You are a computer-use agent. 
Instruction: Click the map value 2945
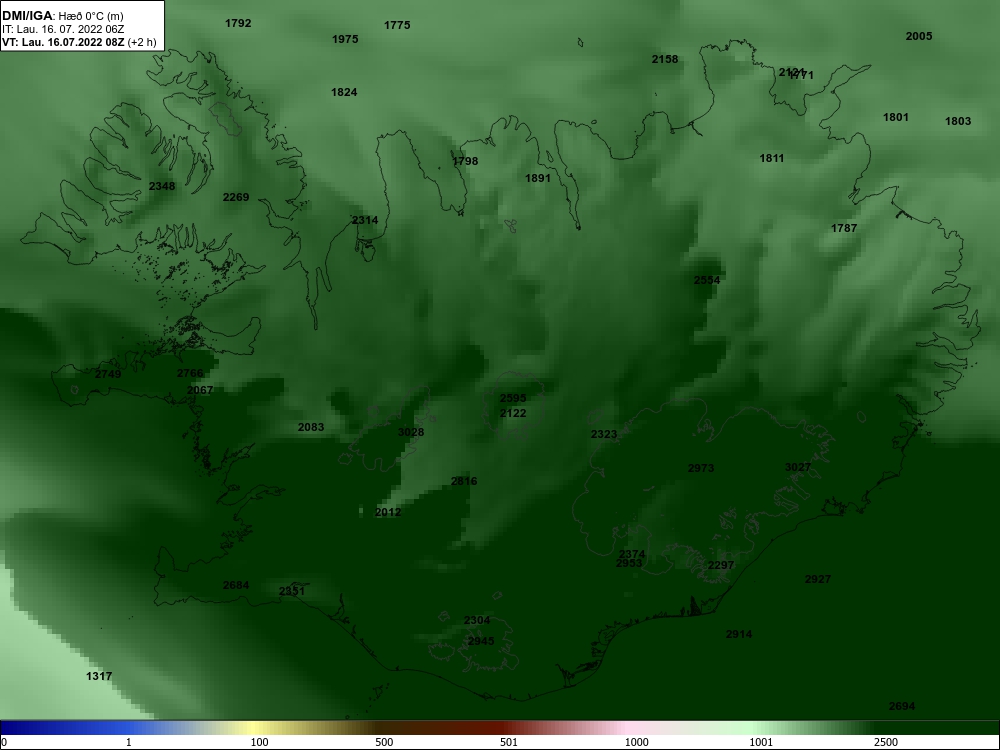click(481, 642)
